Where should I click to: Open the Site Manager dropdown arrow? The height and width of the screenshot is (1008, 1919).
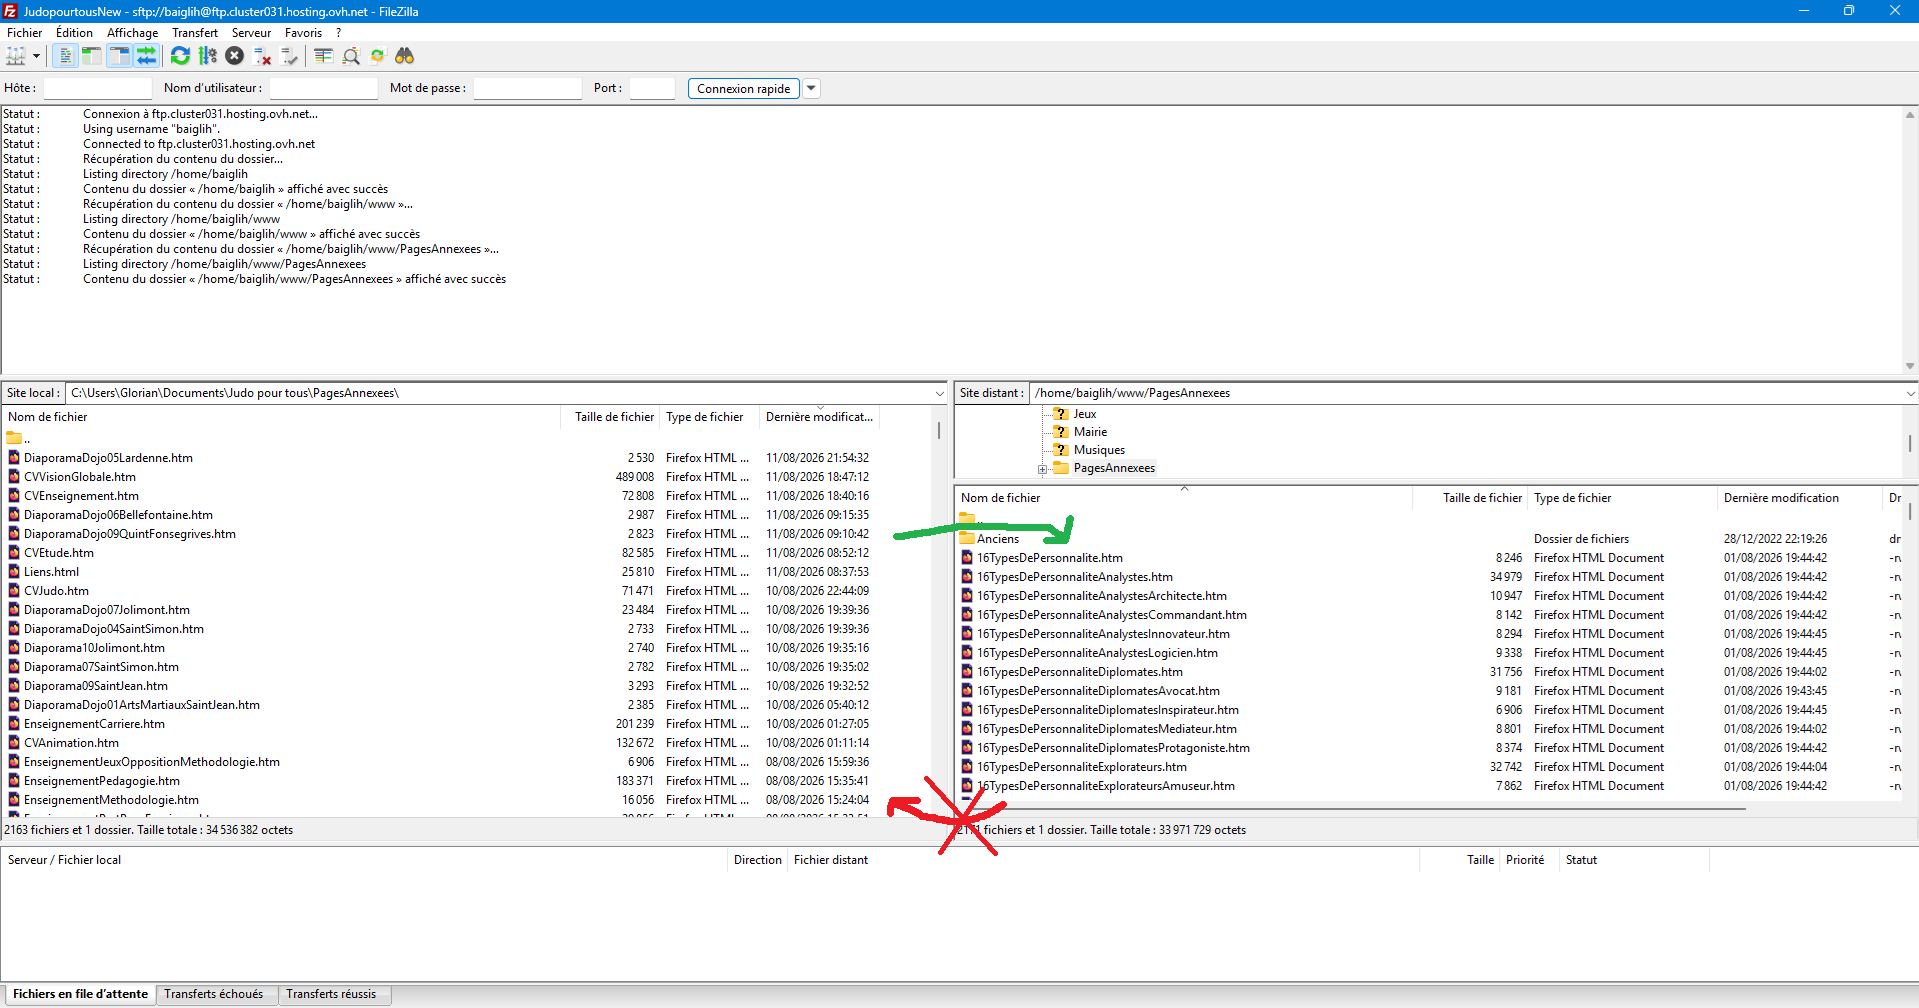(36, 56)
